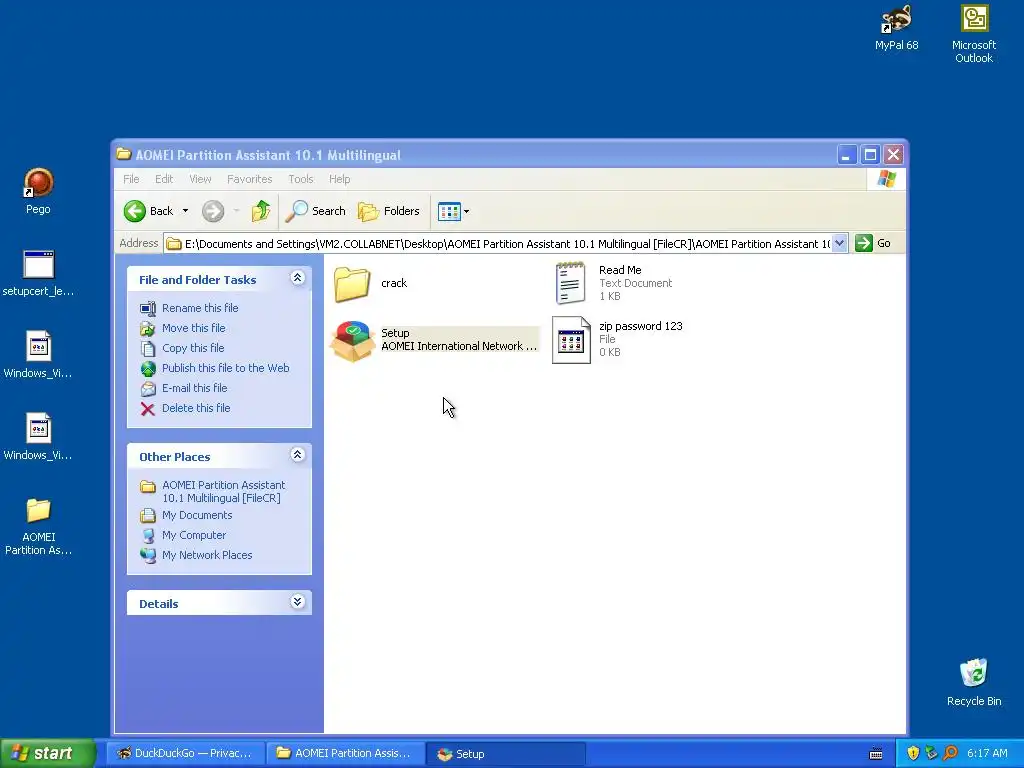Switch to AOMEI Partition Assis... taskbar button
This screenshot has height=768, width=1024.
coord(345,754)
